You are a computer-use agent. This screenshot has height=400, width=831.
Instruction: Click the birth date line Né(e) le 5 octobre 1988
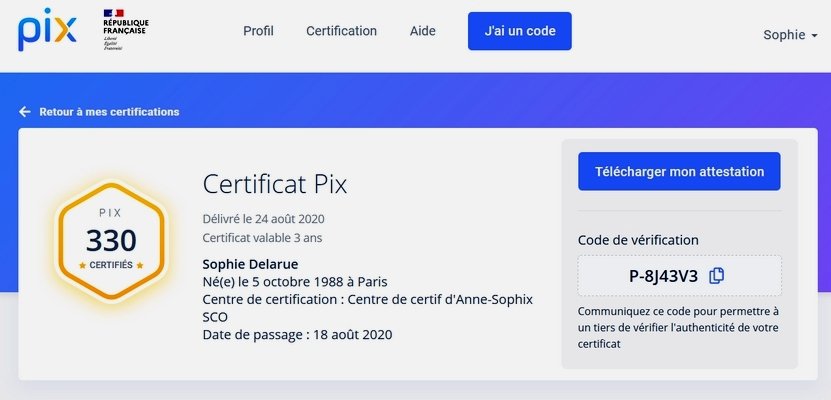pos(295,281)
